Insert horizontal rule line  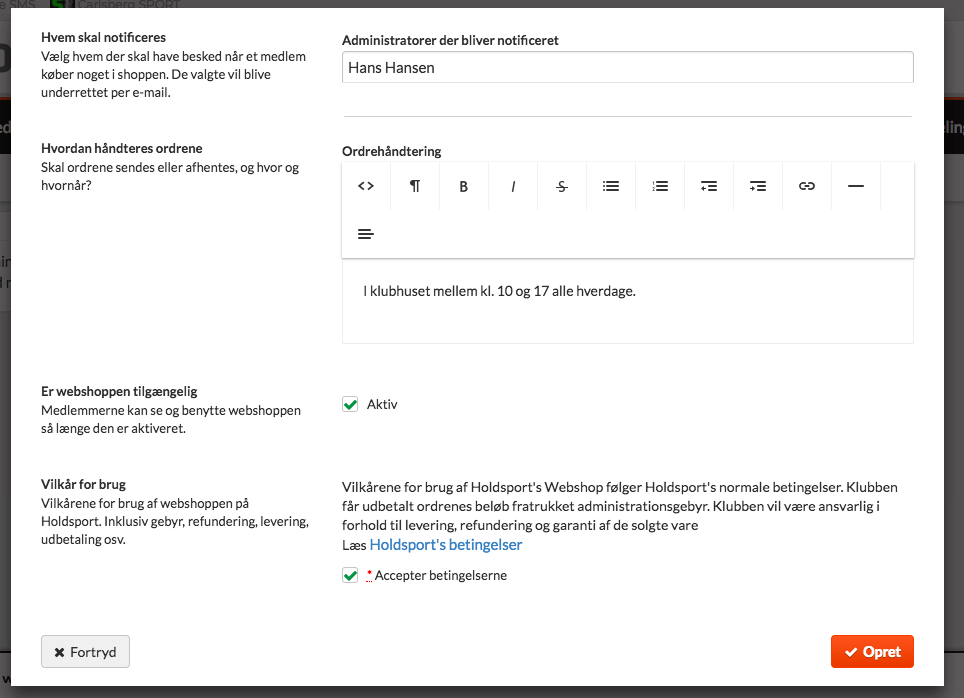[x=856, y=186]
